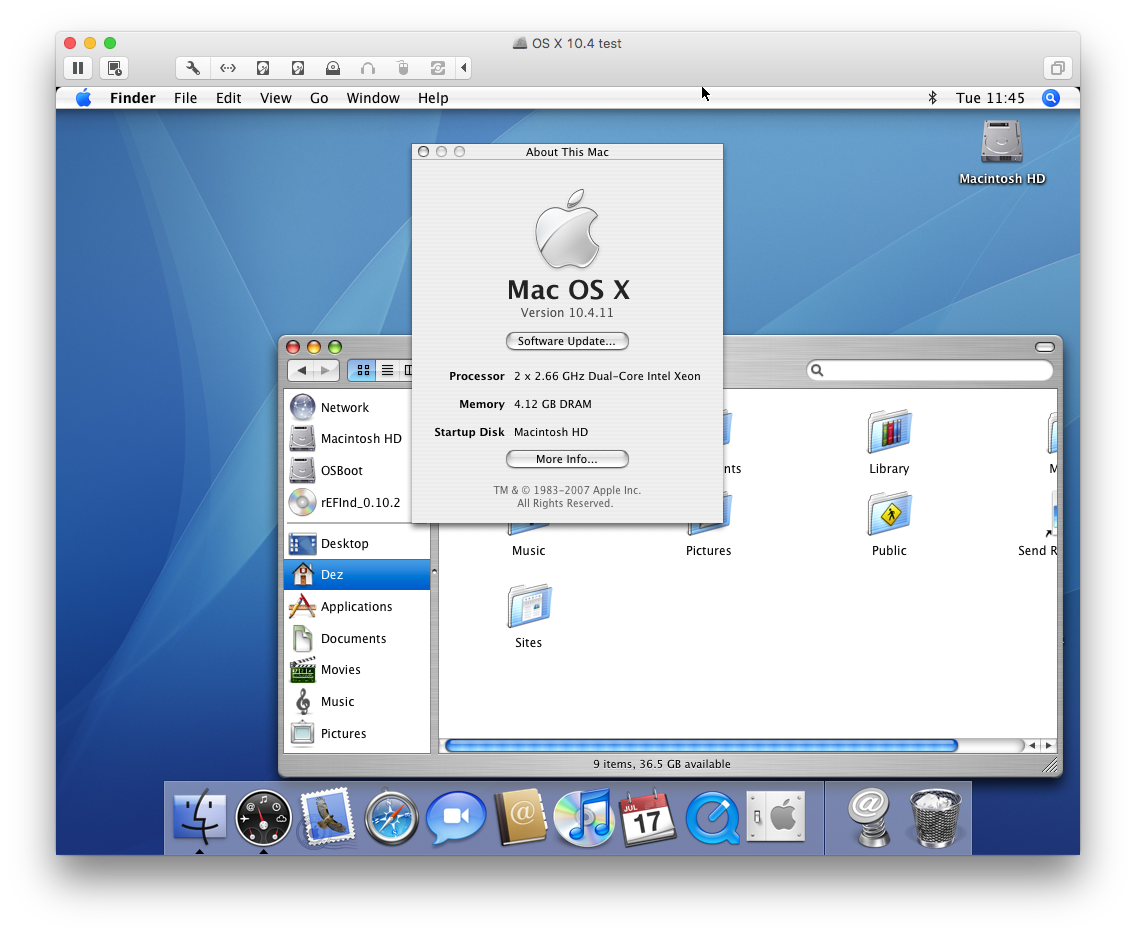Open the View menu
The image size is (1136, 935).
click(275, 98)
